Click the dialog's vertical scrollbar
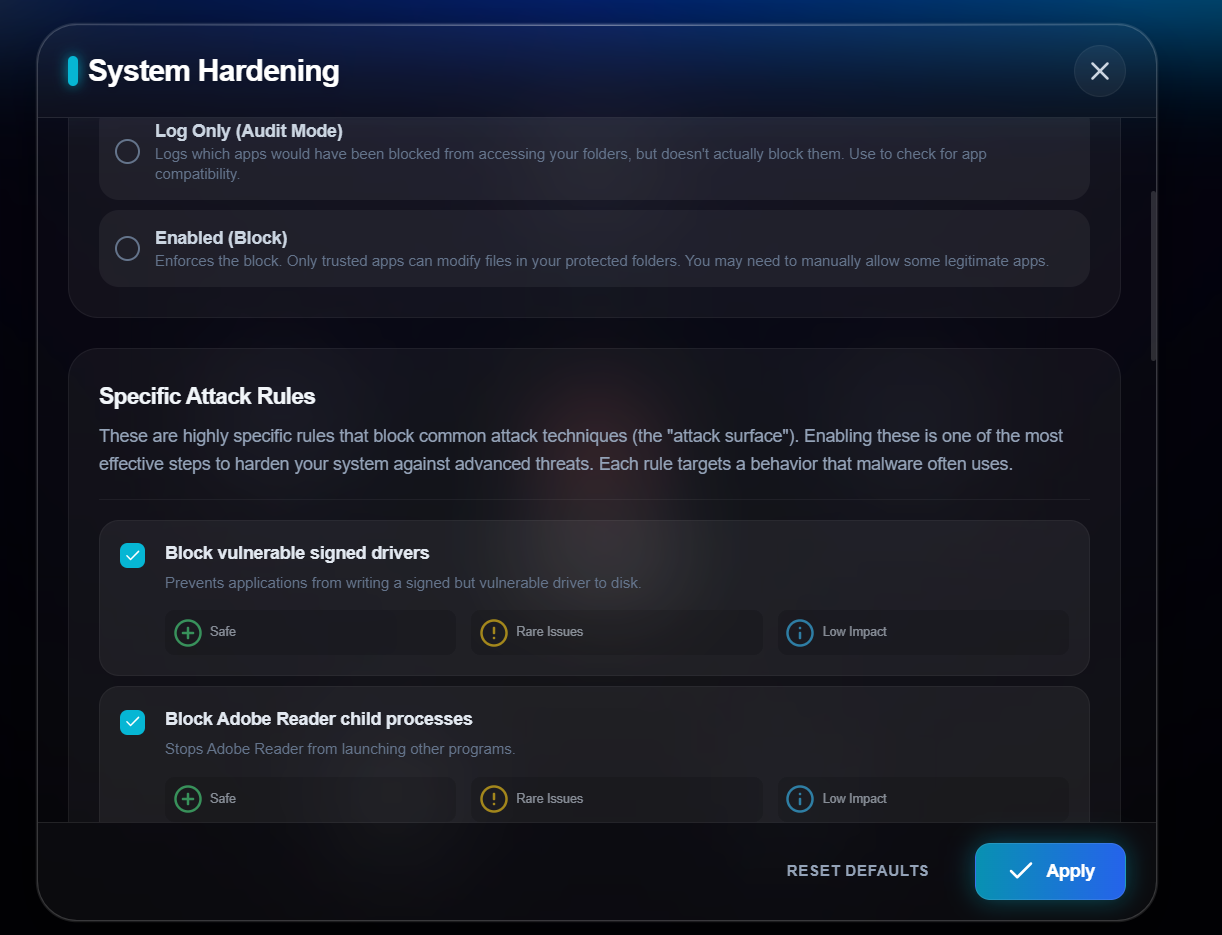Viewport: 1222px width, 935px height. point(1153,275)
